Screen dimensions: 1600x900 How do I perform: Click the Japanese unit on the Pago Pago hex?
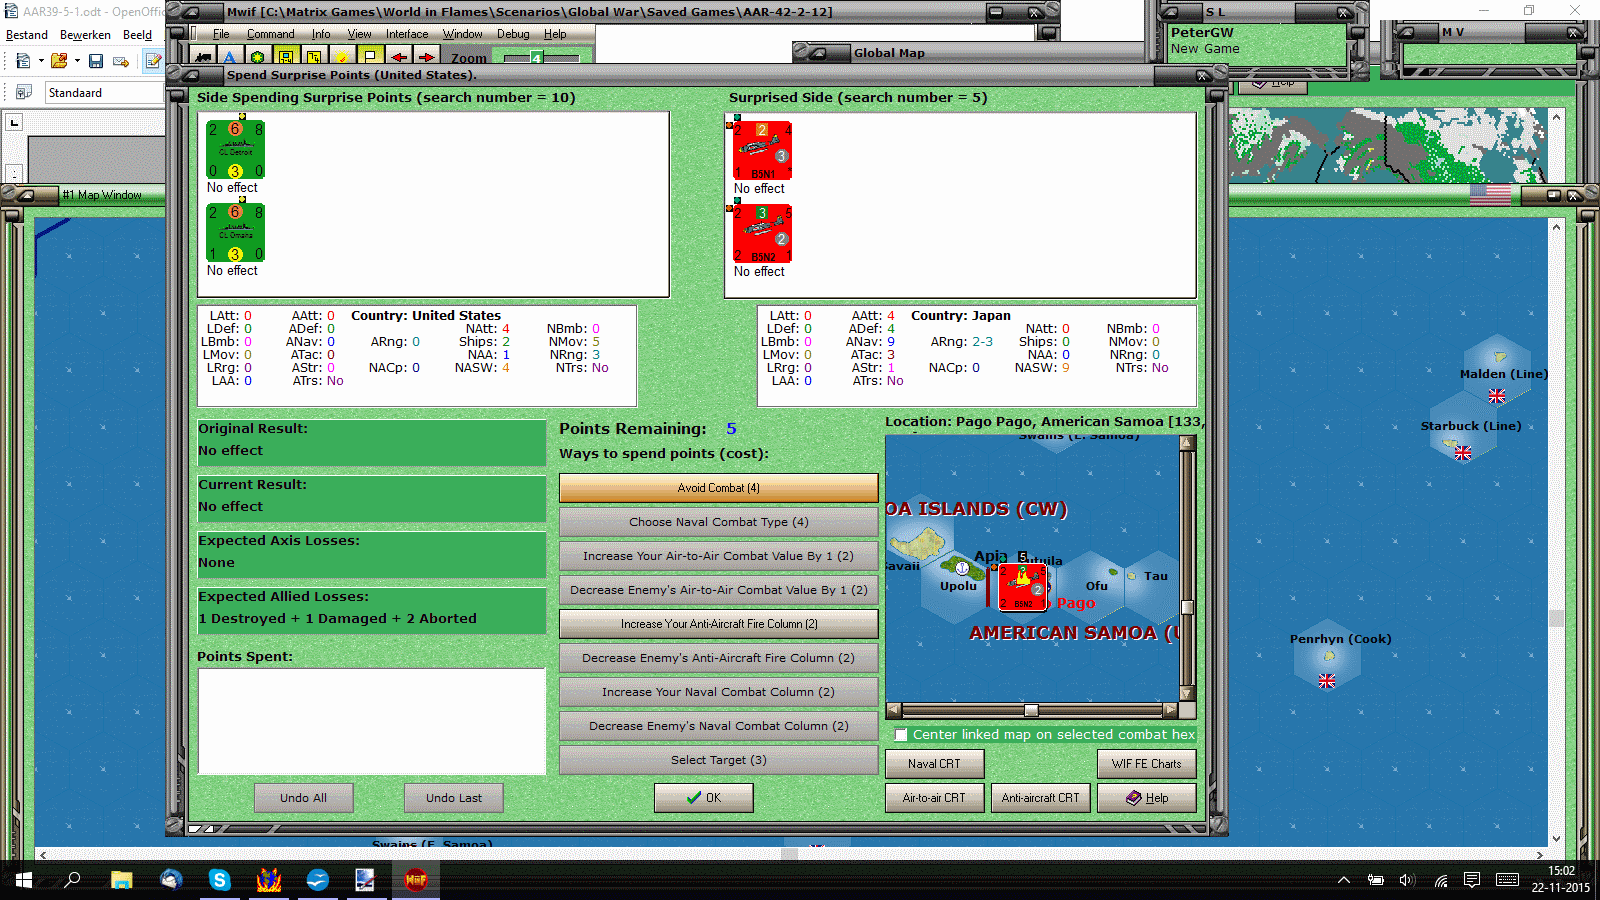(1022, 587)
